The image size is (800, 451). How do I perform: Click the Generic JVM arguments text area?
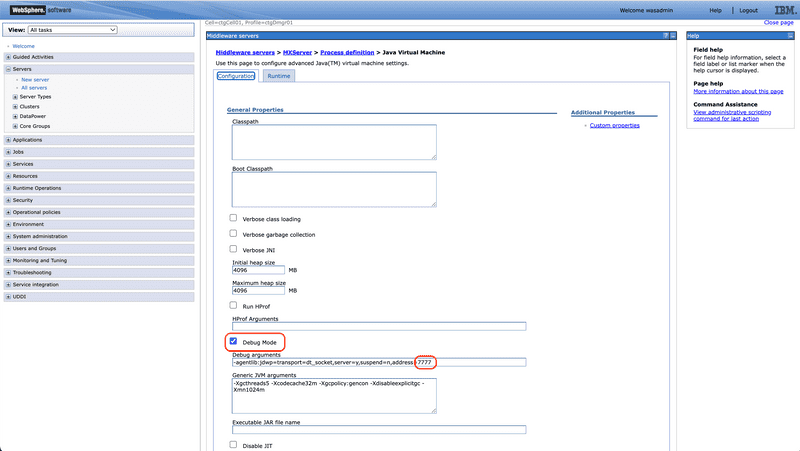[x=334, y=396]
